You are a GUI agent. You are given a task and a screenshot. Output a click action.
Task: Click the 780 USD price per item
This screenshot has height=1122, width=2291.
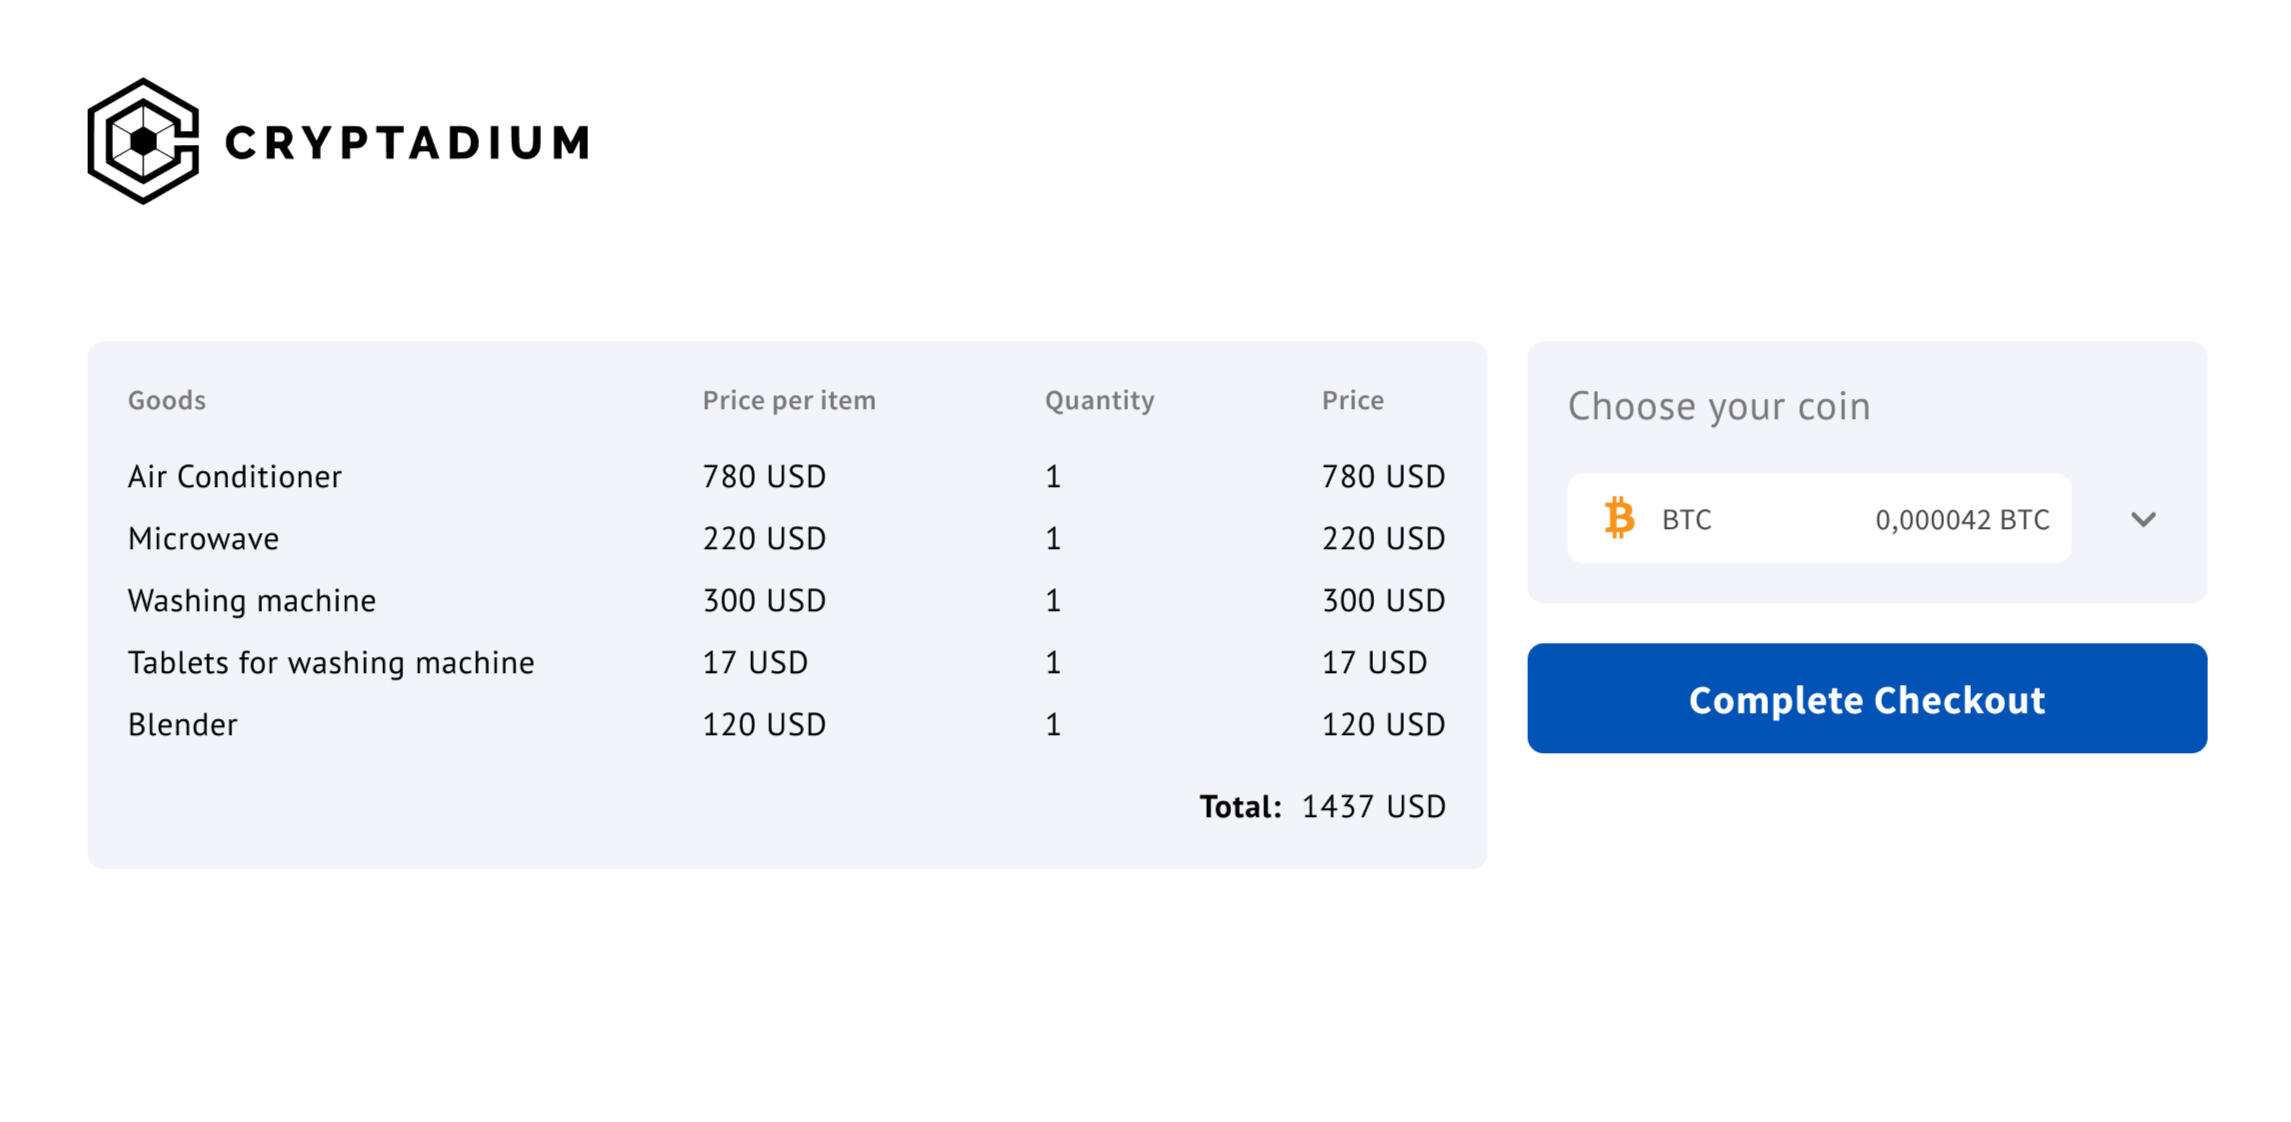pyautogui.click(x=763, y=477)
